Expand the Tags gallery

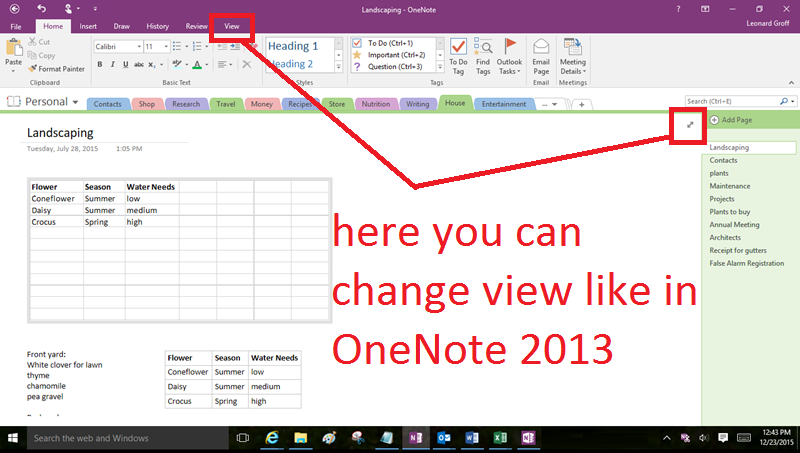(x=440, y=67)
